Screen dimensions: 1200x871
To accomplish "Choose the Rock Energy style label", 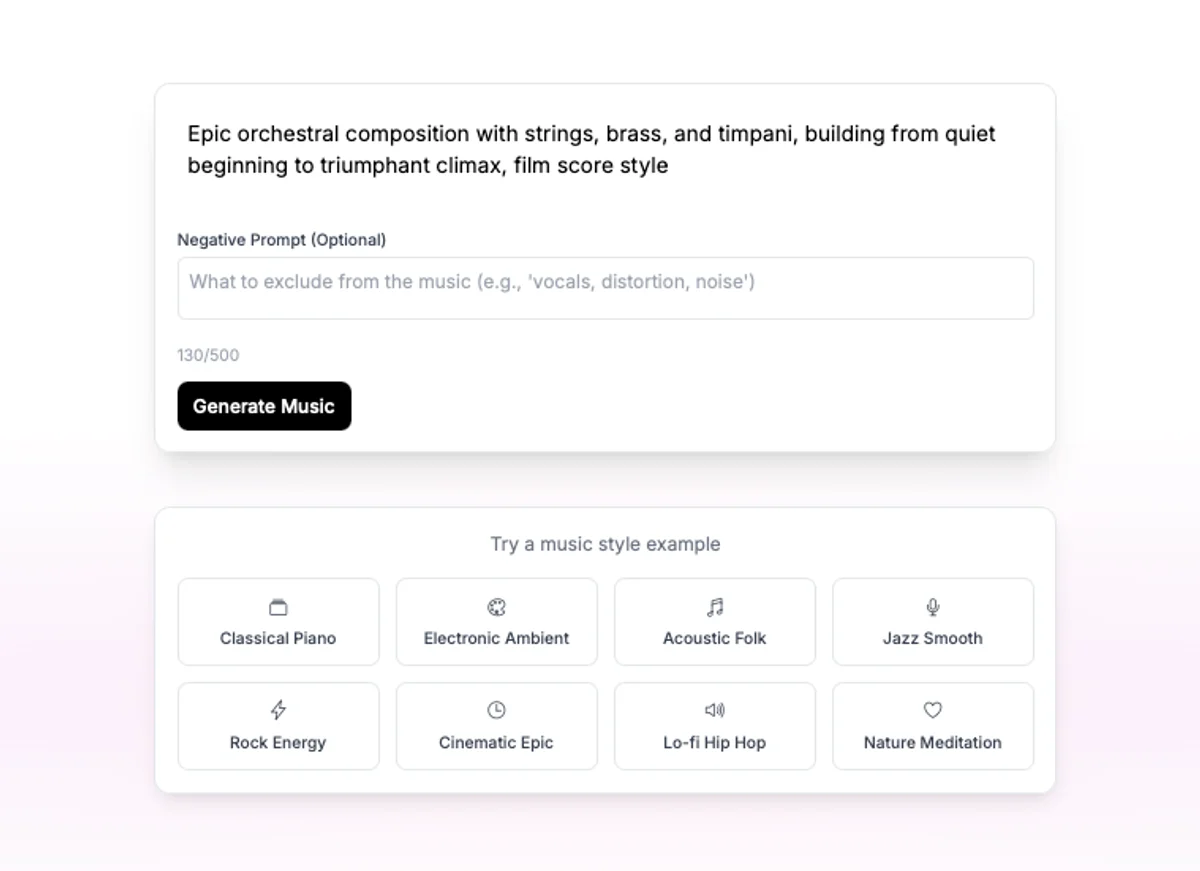I will coord(278,742).
